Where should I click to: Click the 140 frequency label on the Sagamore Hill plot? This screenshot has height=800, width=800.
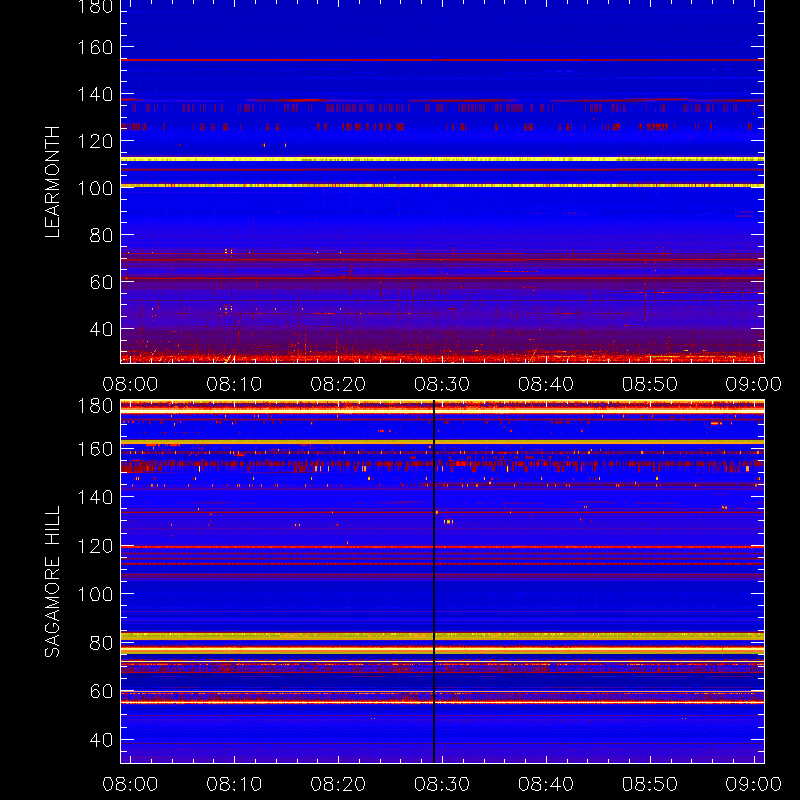pos(95,497)
